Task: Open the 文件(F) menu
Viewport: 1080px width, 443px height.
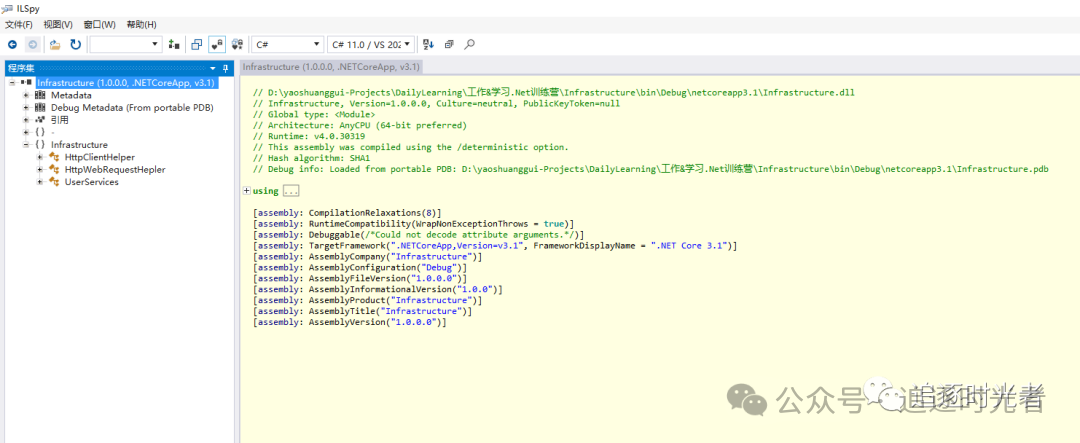Action: (19, 24)
